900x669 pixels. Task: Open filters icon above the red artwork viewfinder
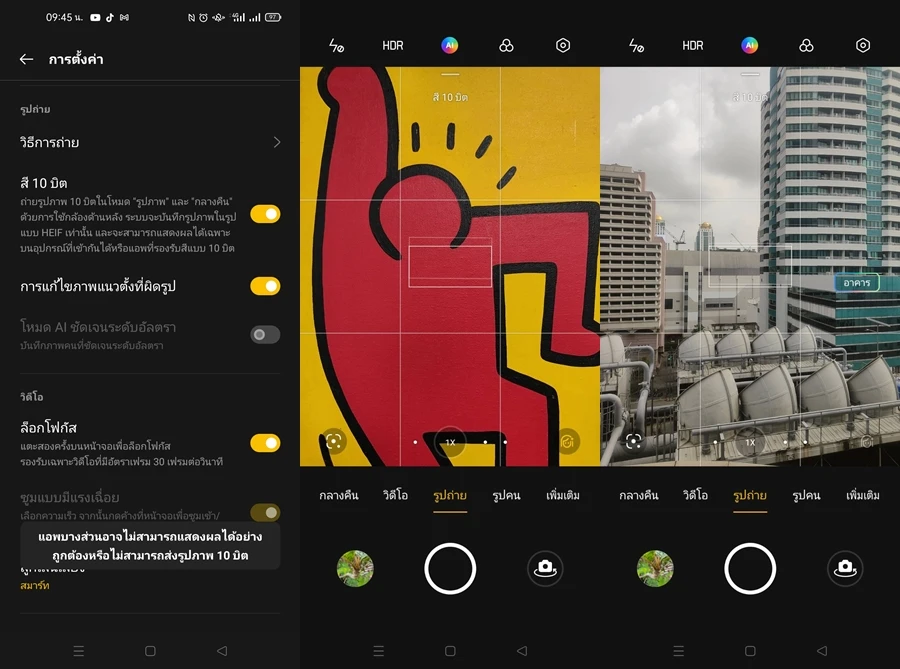coord(507,46)
